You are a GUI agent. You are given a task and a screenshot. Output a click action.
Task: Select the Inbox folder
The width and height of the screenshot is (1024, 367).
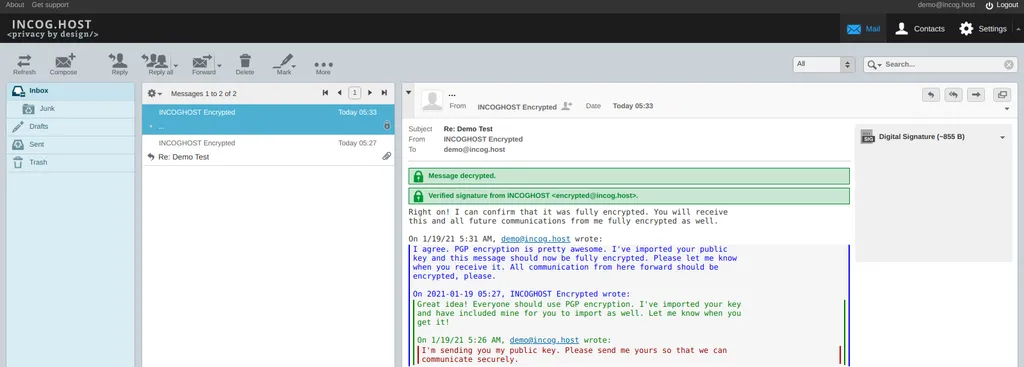[71, 91]
